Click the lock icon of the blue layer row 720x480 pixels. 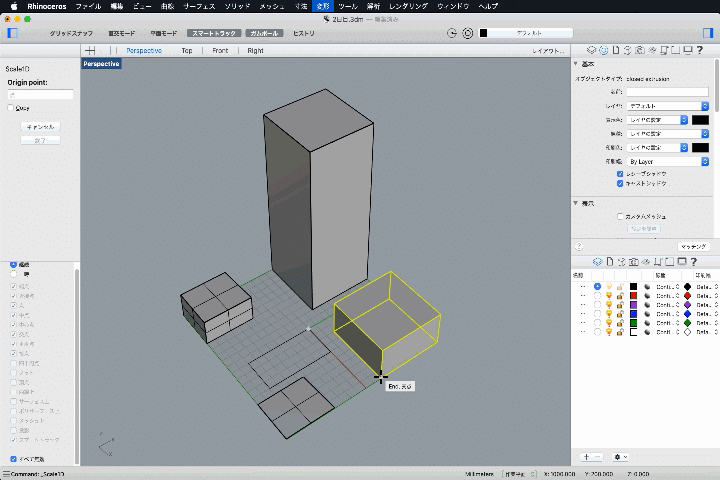[620, 314]
